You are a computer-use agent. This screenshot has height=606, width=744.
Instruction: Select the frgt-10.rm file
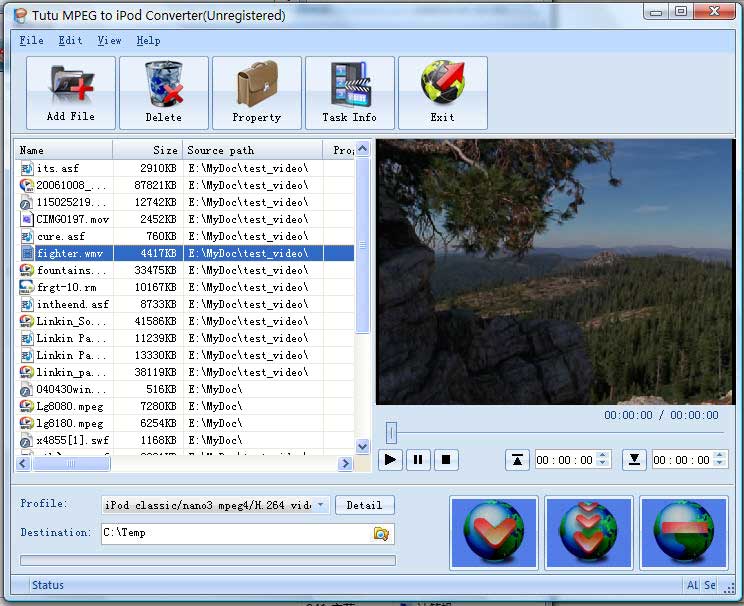click(x=185, y=287)
